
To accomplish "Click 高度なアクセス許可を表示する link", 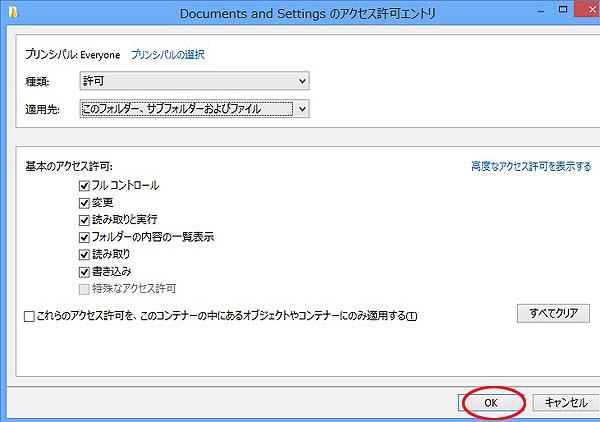I will (531, 166).
